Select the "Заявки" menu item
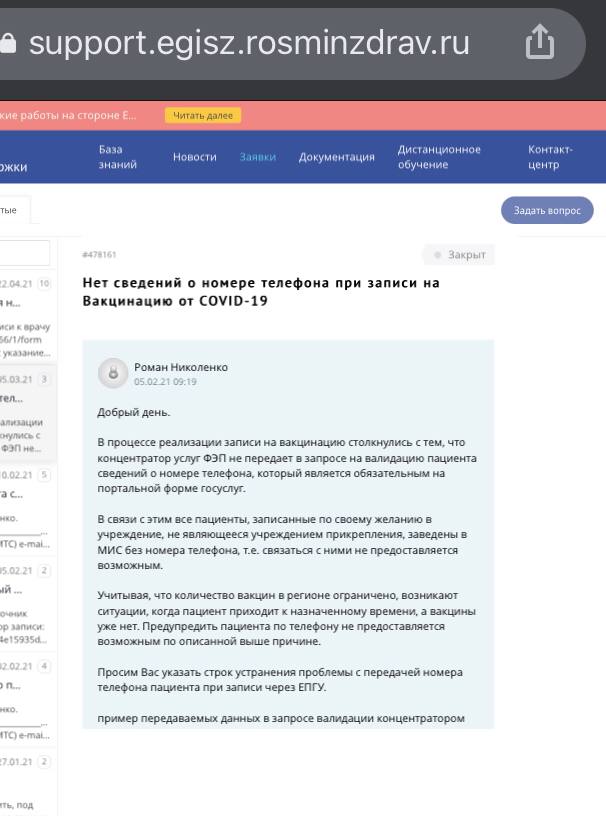Screen dimensions: 606x816 [x=258, y=157]
